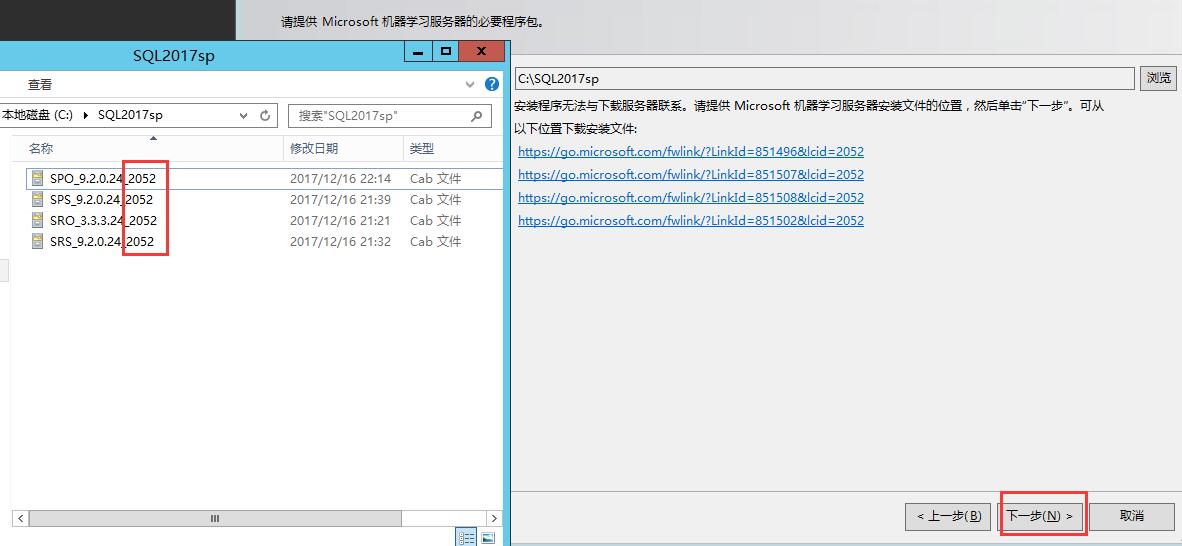Refresh the SQL2017sp folder address bar
Image resolution: width=1182 pixels, height=546 pixels.
click(x=265, y=115)
